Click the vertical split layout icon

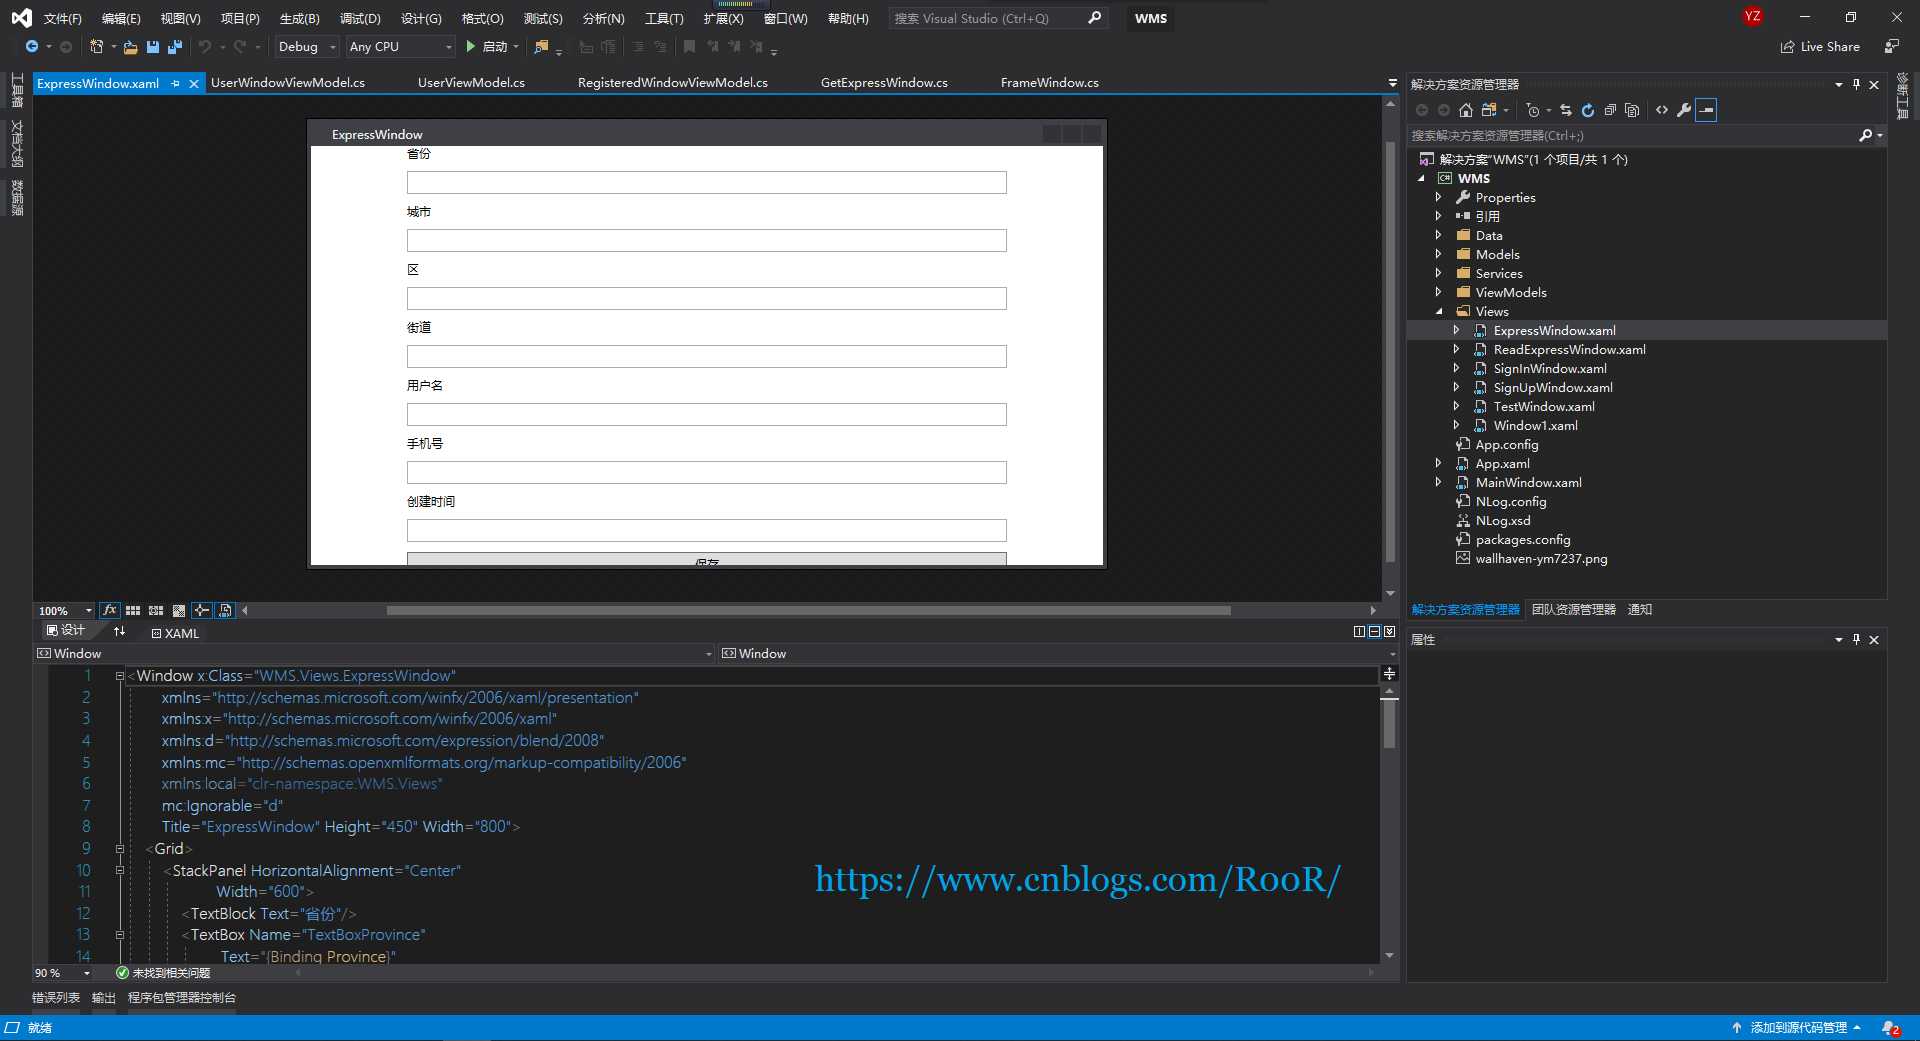tap(1359, 631)
